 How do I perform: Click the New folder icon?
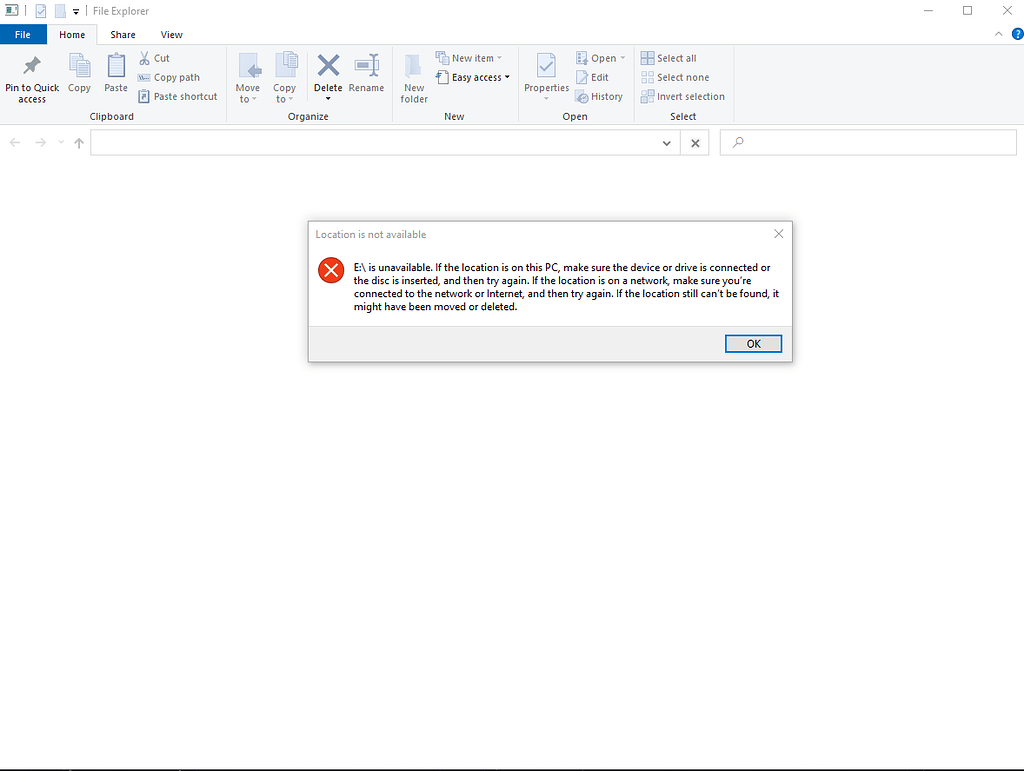(414, 65)
